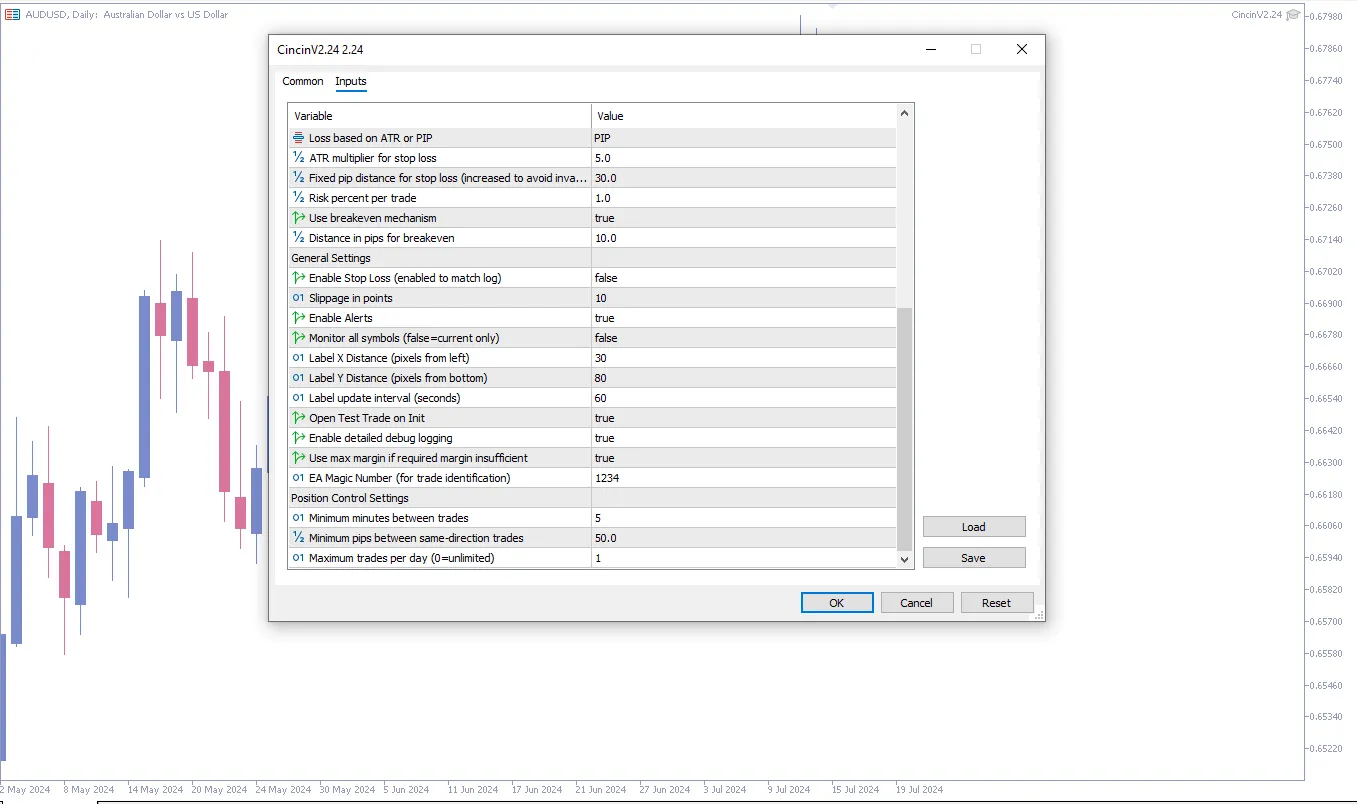Image resolution: width=1357 pixels, height=804 pixels.
Task: Toggle the Open Test Trade on Init value
Action: pos(742,418)
